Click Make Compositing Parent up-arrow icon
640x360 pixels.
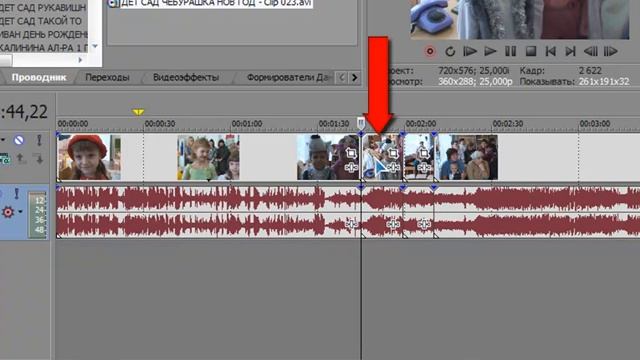pos(21,159)
